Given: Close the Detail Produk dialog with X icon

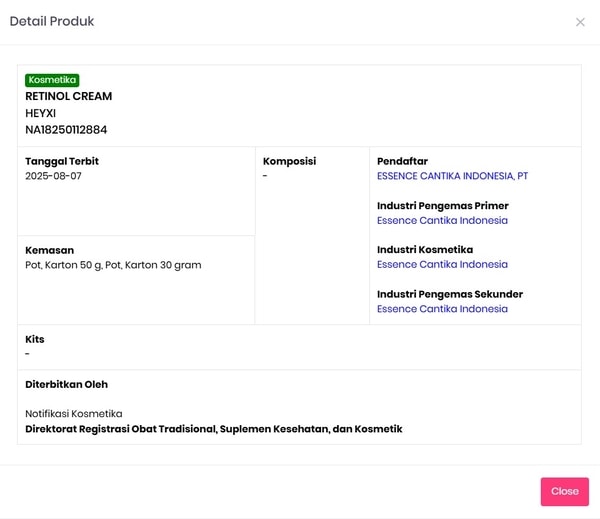Looking at the screenshot, I should [580, 22].
